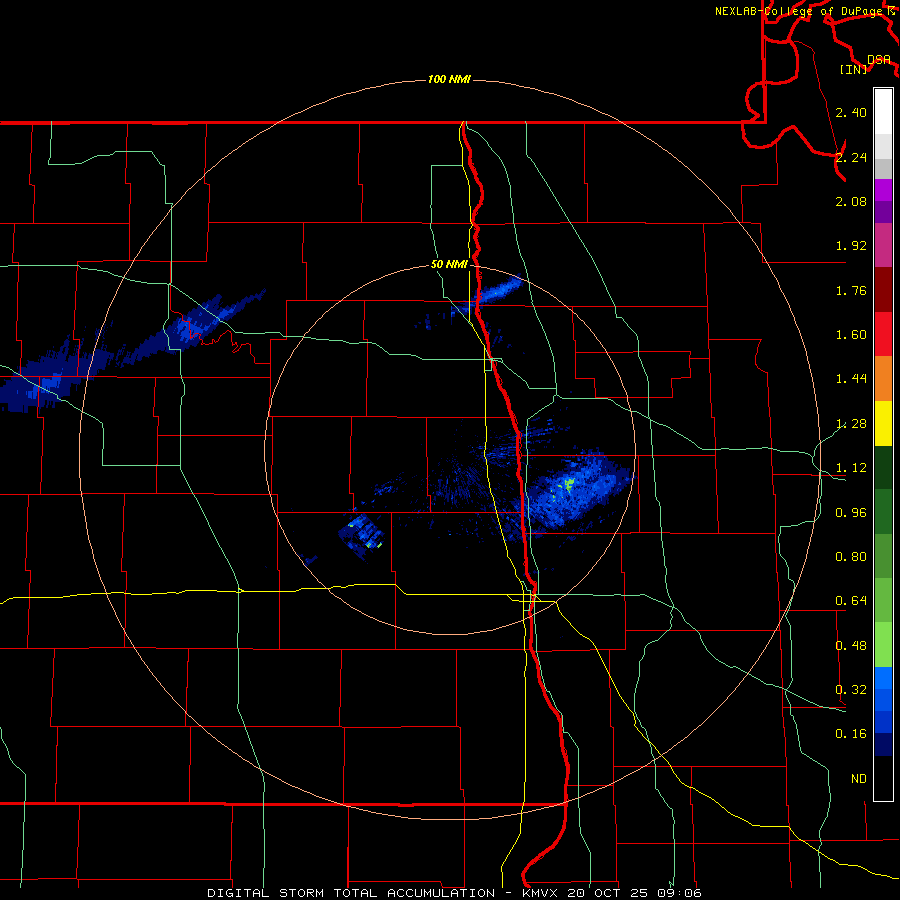Pick the white swatch atop the color scale
Screen dimensions: 900x900
point(883,112)
